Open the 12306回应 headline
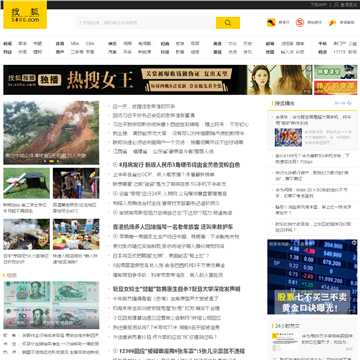The image size is (360, 360). coord(182,351)
